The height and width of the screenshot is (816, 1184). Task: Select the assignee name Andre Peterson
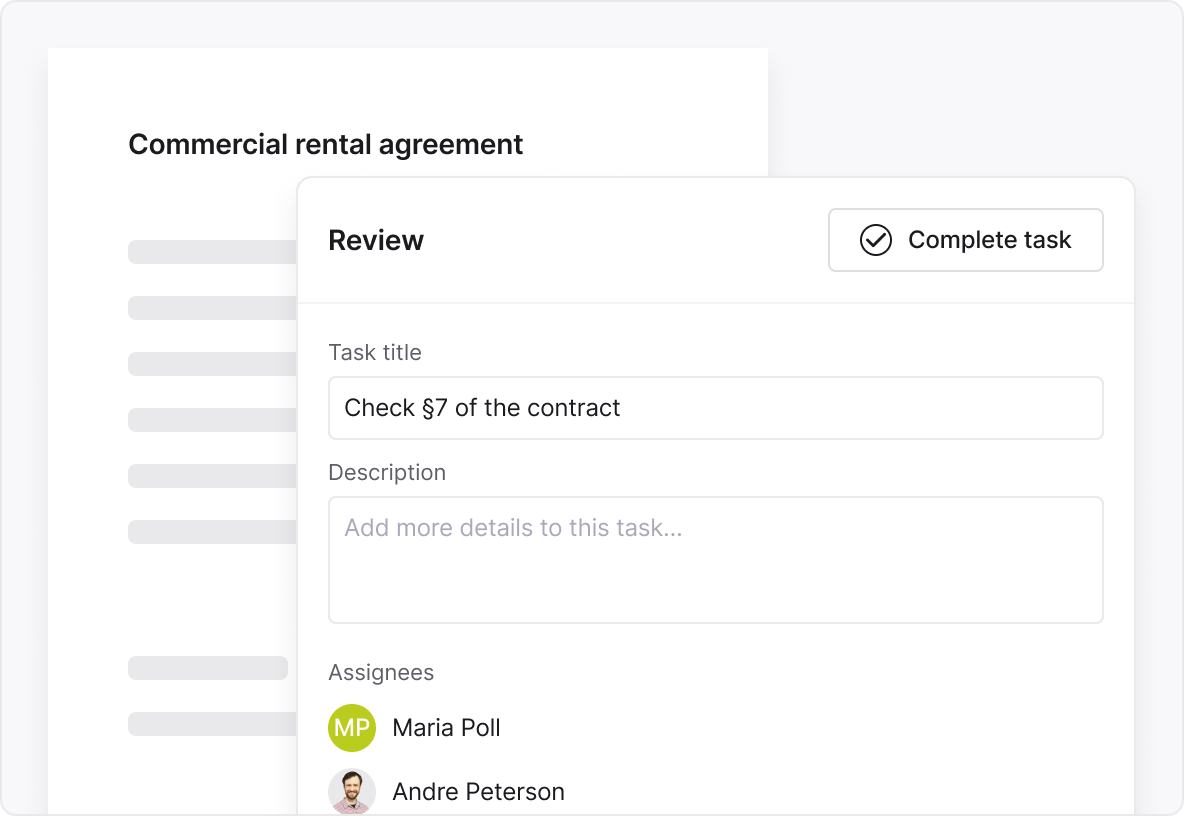coord(478,792)
